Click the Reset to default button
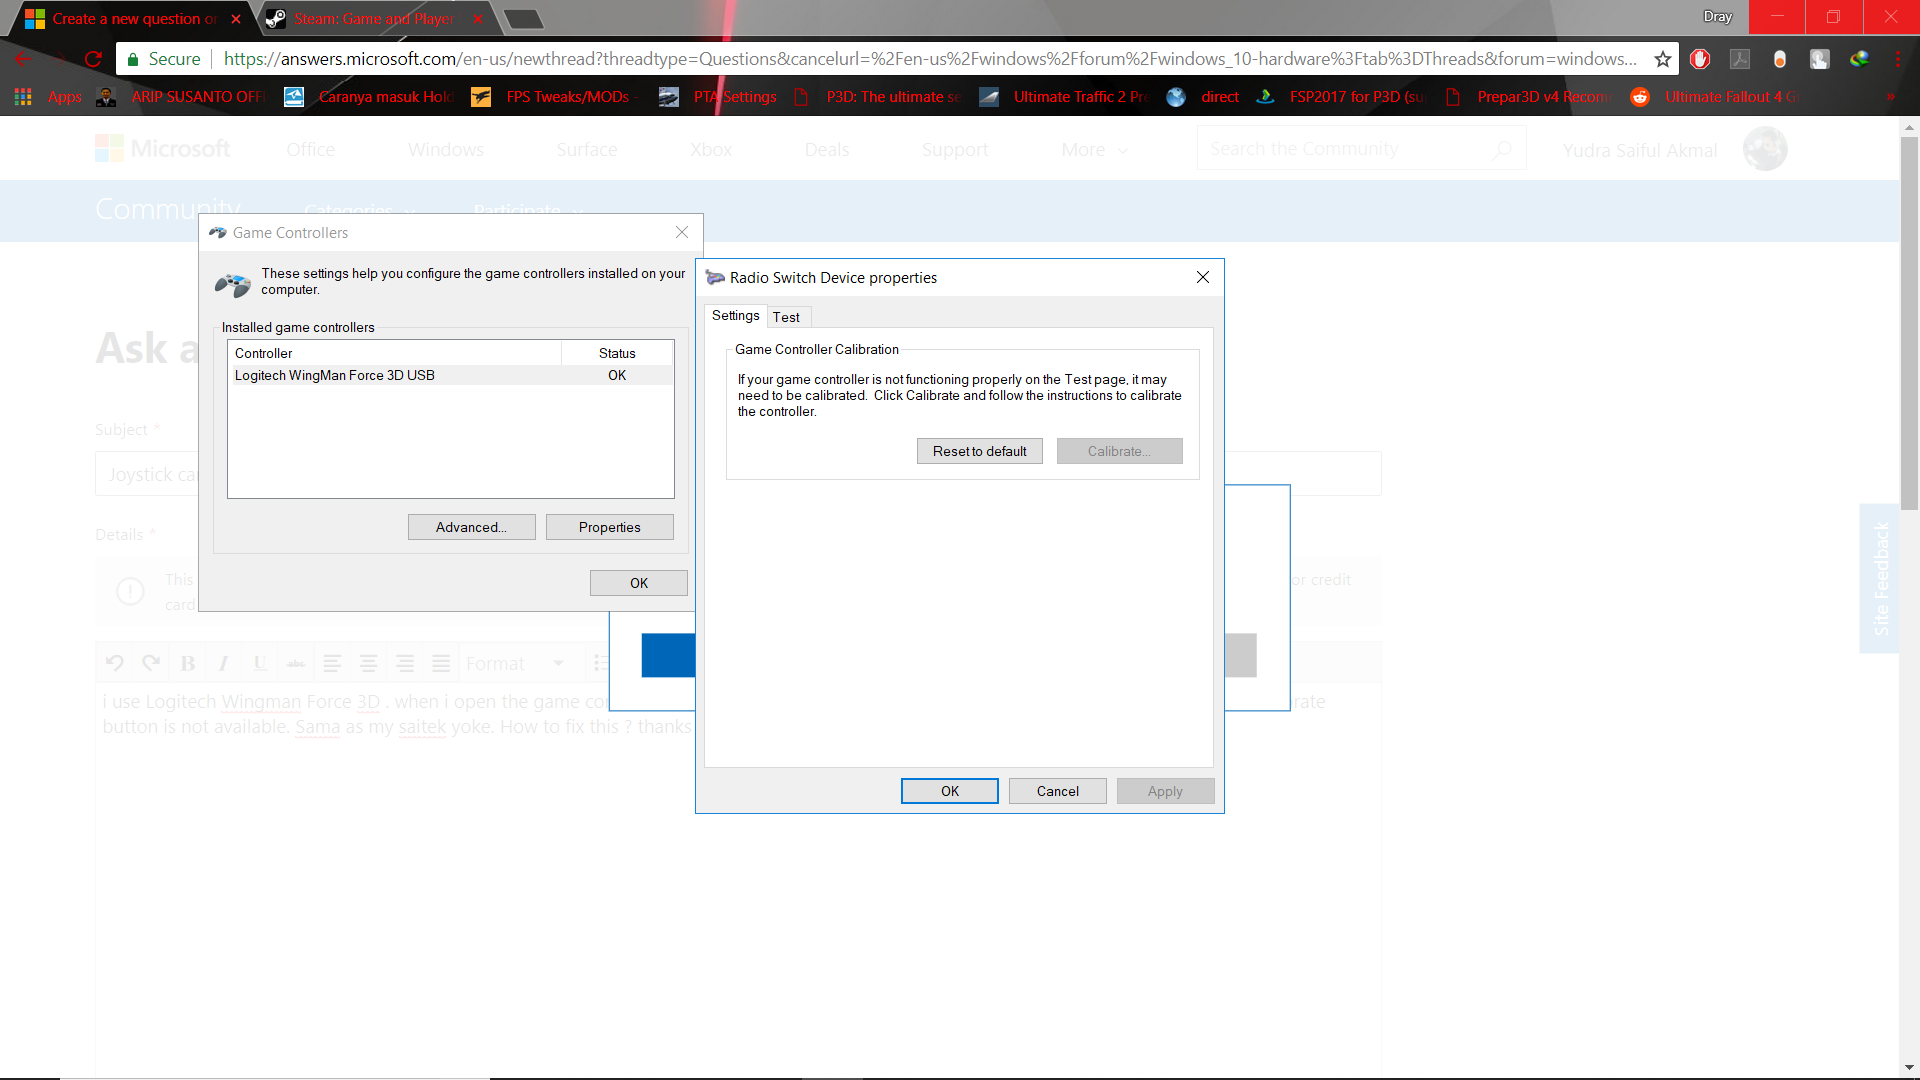This screenshot has width=1920, height=1080. tap(979, 451)
